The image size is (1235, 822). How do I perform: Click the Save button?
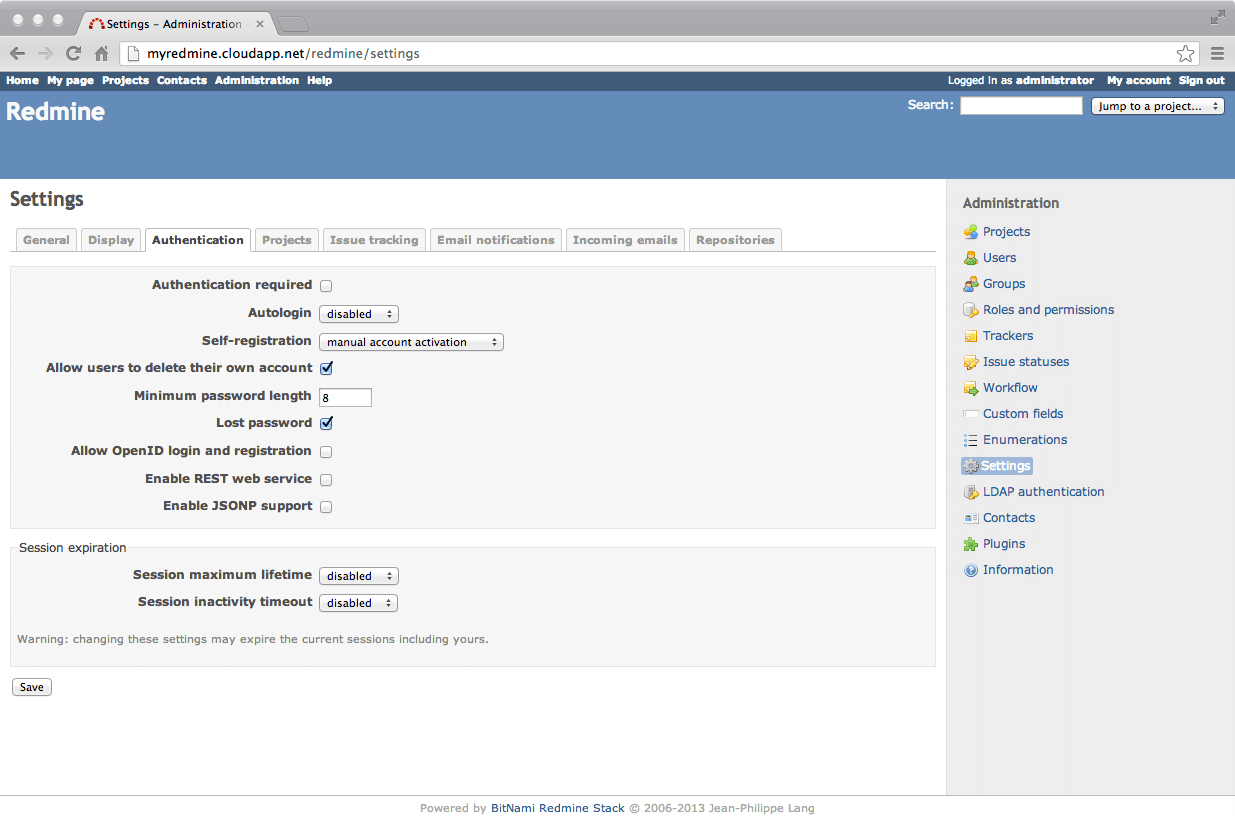(x=31, y=686)
